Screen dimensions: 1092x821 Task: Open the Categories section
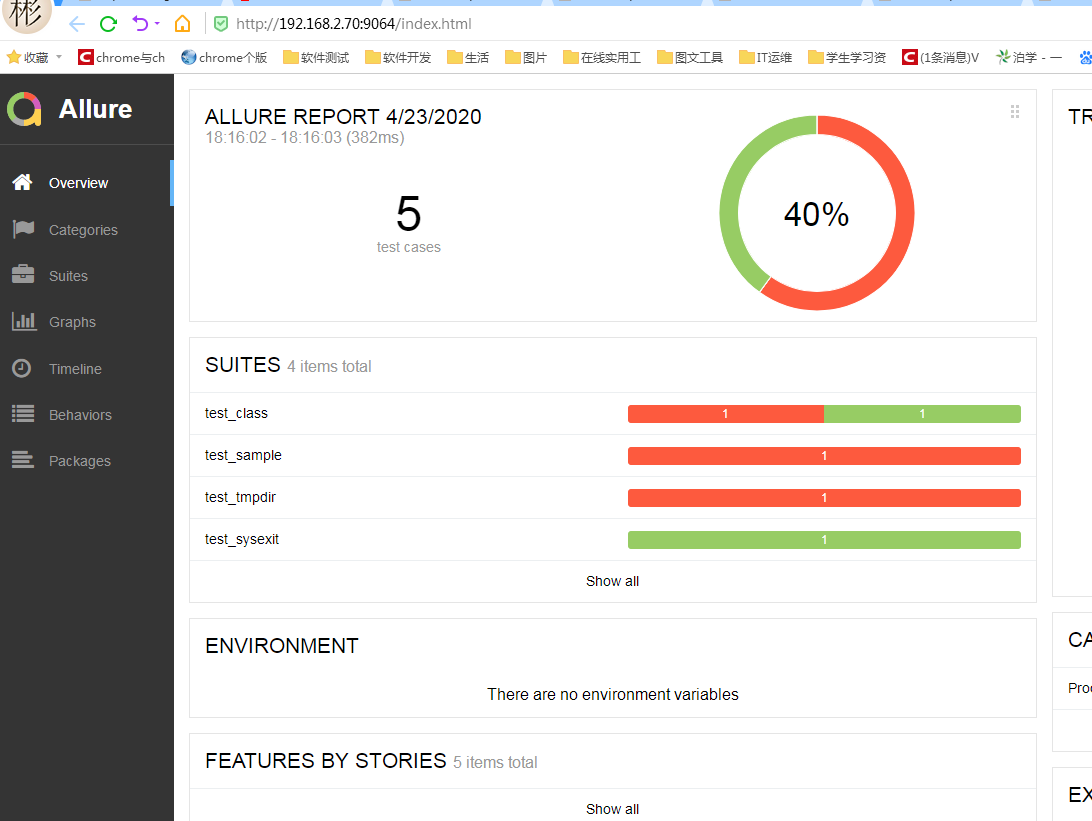86,230
